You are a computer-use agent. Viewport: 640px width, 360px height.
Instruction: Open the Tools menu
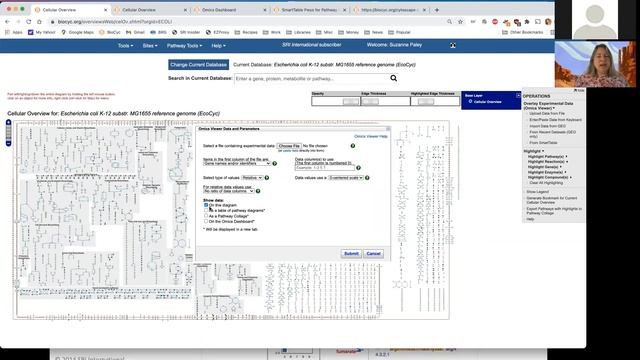pos(125,46)
